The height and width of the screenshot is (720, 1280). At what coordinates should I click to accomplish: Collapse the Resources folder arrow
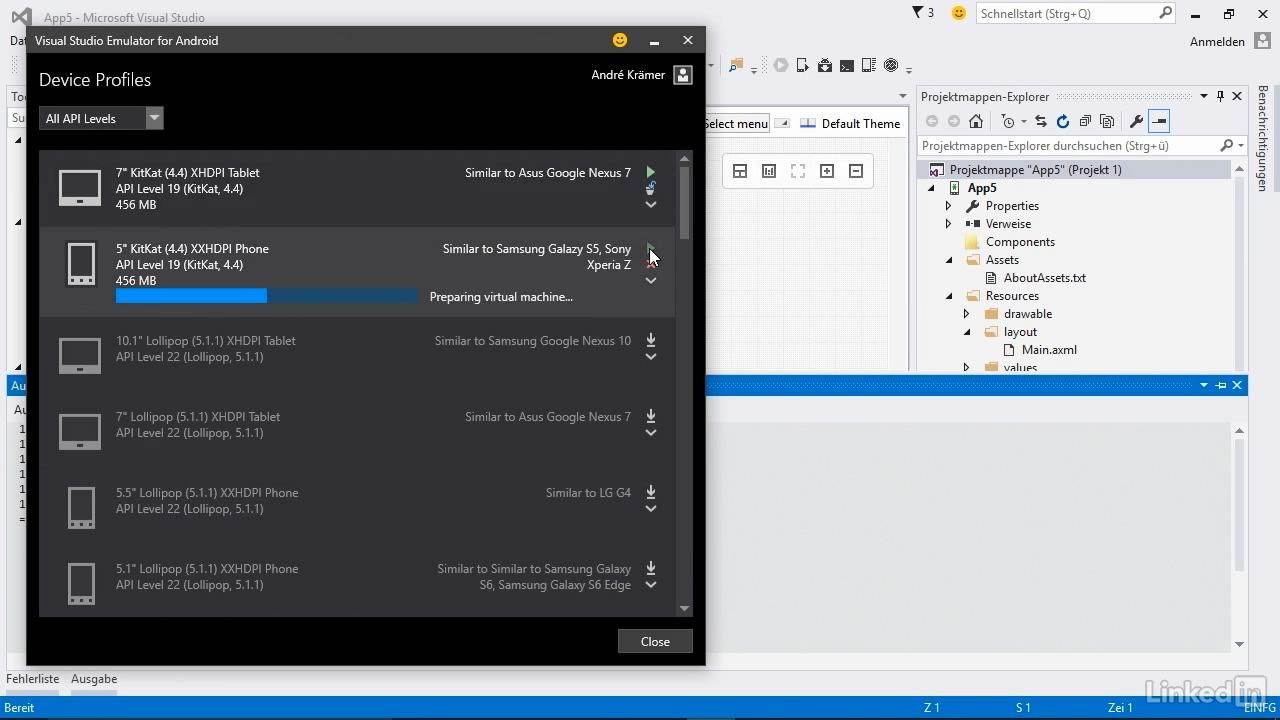tap(949, 296)
